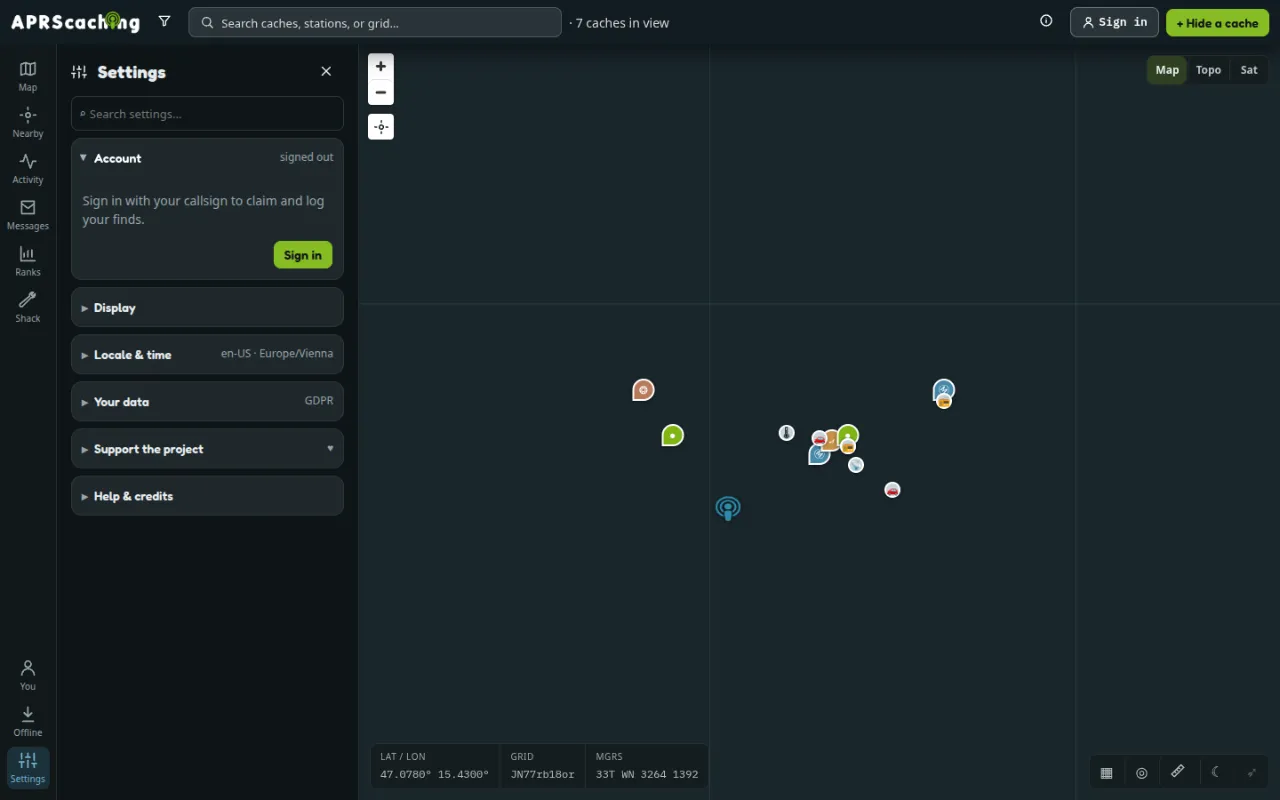The image size is (1280, 800).
Task: Click the green Sign in button
Action: (x=303, y=255)
